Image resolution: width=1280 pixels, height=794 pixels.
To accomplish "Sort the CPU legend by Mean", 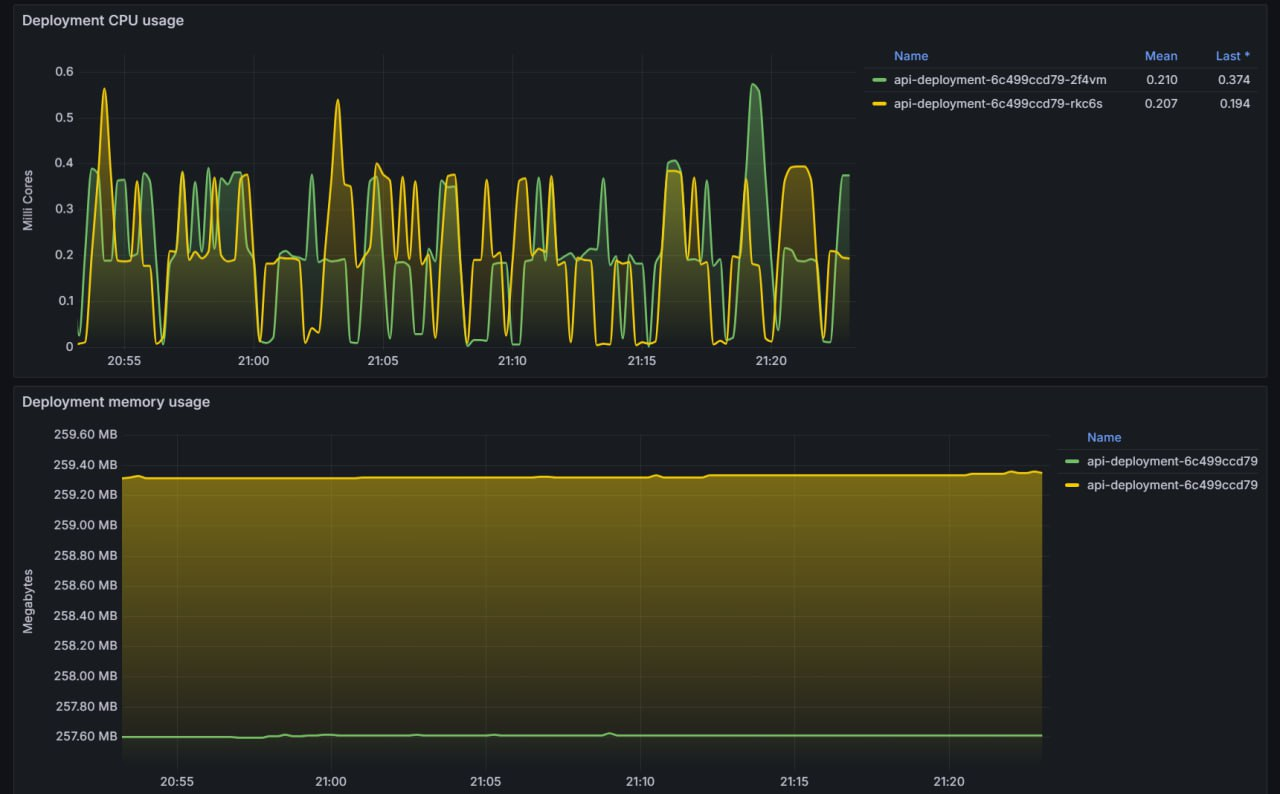I will point(1161,56).
